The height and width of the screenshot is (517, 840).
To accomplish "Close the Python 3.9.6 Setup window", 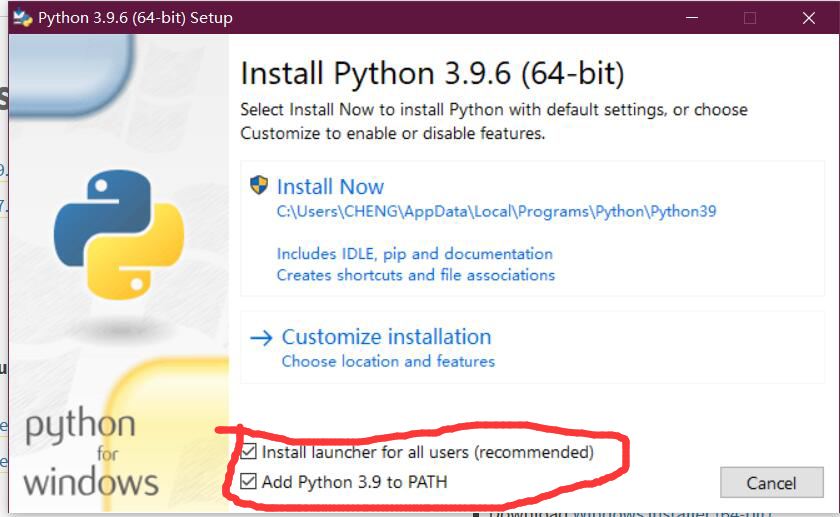I will [x=809, y=18].
